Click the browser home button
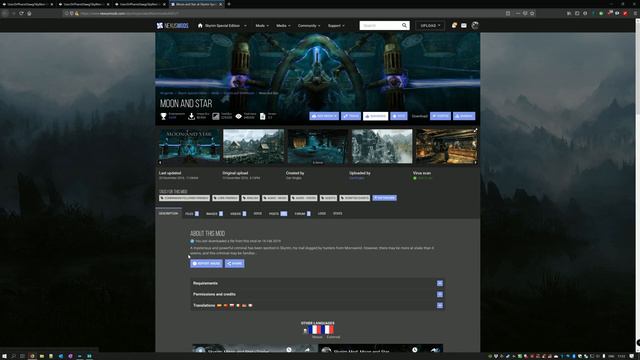This screenshot has width=640, height=360. (x=29, y=13)
